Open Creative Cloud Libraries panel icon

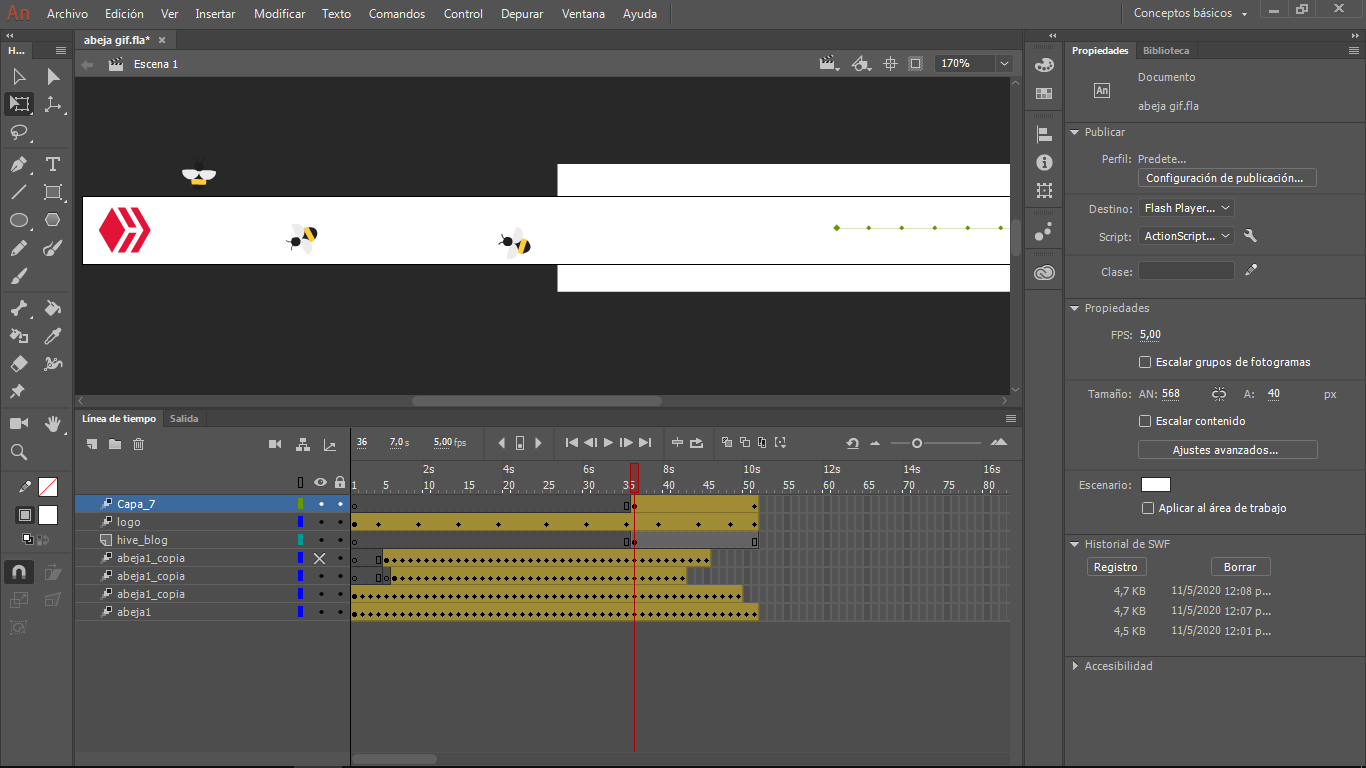click(1044, 271)
